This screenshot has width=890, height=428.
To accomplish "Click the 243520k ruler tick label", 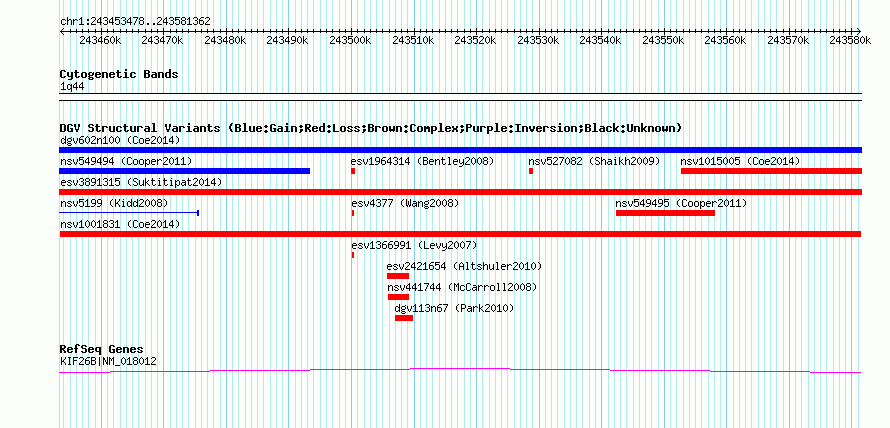I will pyautogui.click(x=476, y=40).
